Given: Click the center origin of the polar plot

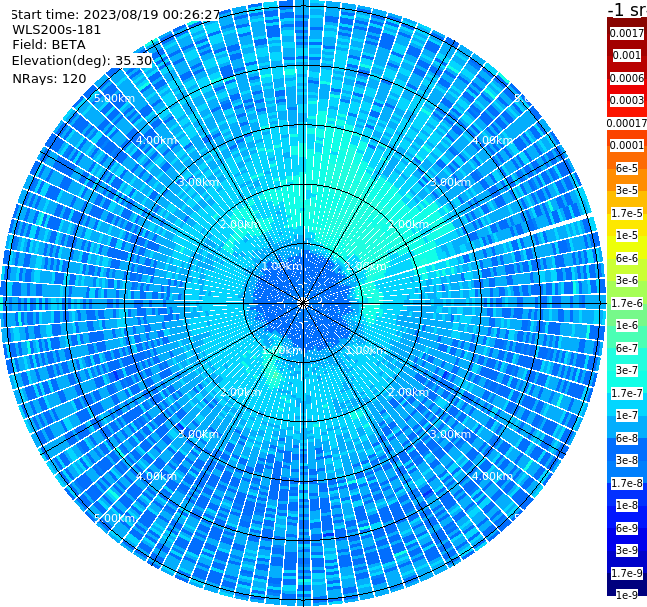Looking at the screenshot, I should tap(303, 303).
